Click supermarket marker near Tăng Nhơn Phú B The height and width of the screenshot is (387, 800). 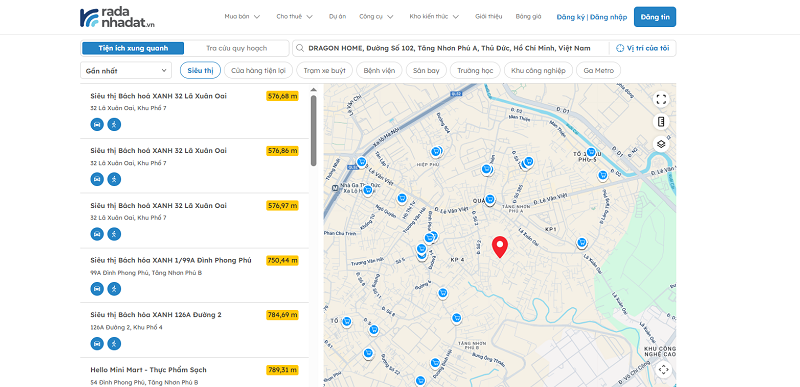coord(457,318)
